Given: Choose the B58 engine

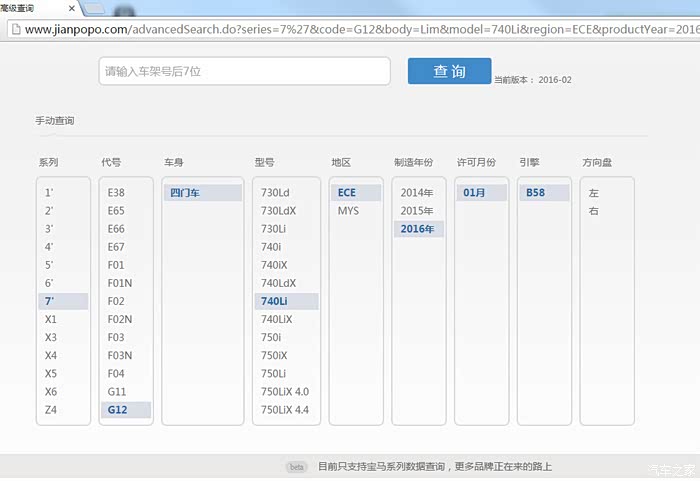Looking at the screenshot, I should point(536,193).
